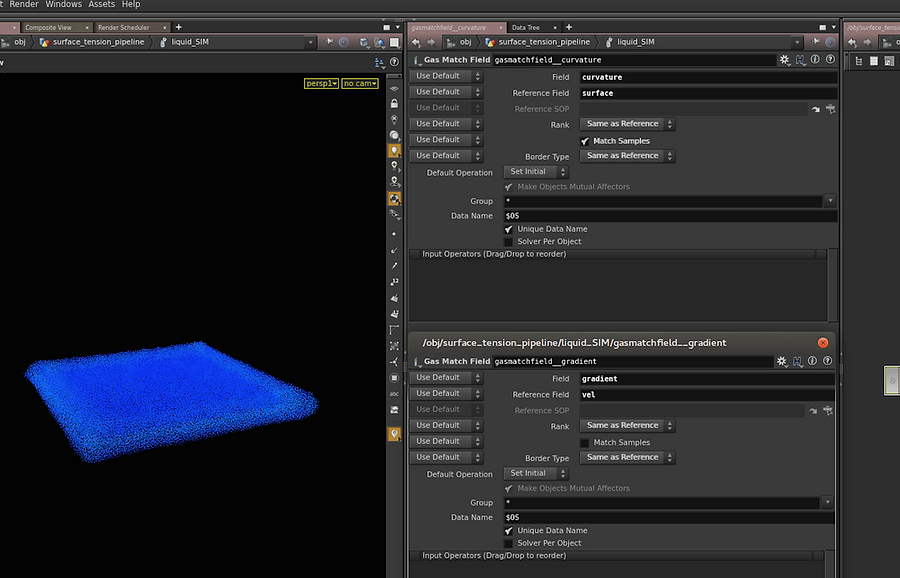Viewport: 900px width, 578px height.
Task: Open Group dropdown arrow in curvature node
Action: tap(830, 201)
